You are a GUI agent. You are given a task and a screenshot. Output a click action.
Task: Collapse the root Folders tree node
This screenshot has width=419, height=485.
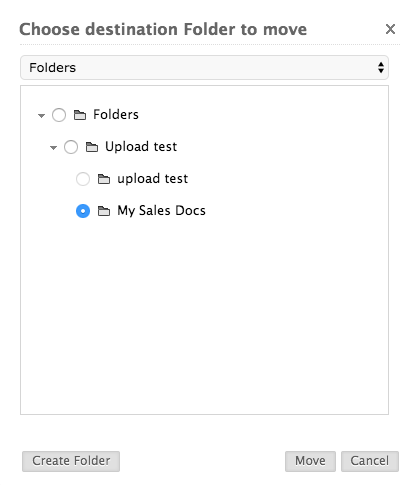point(41,116)
